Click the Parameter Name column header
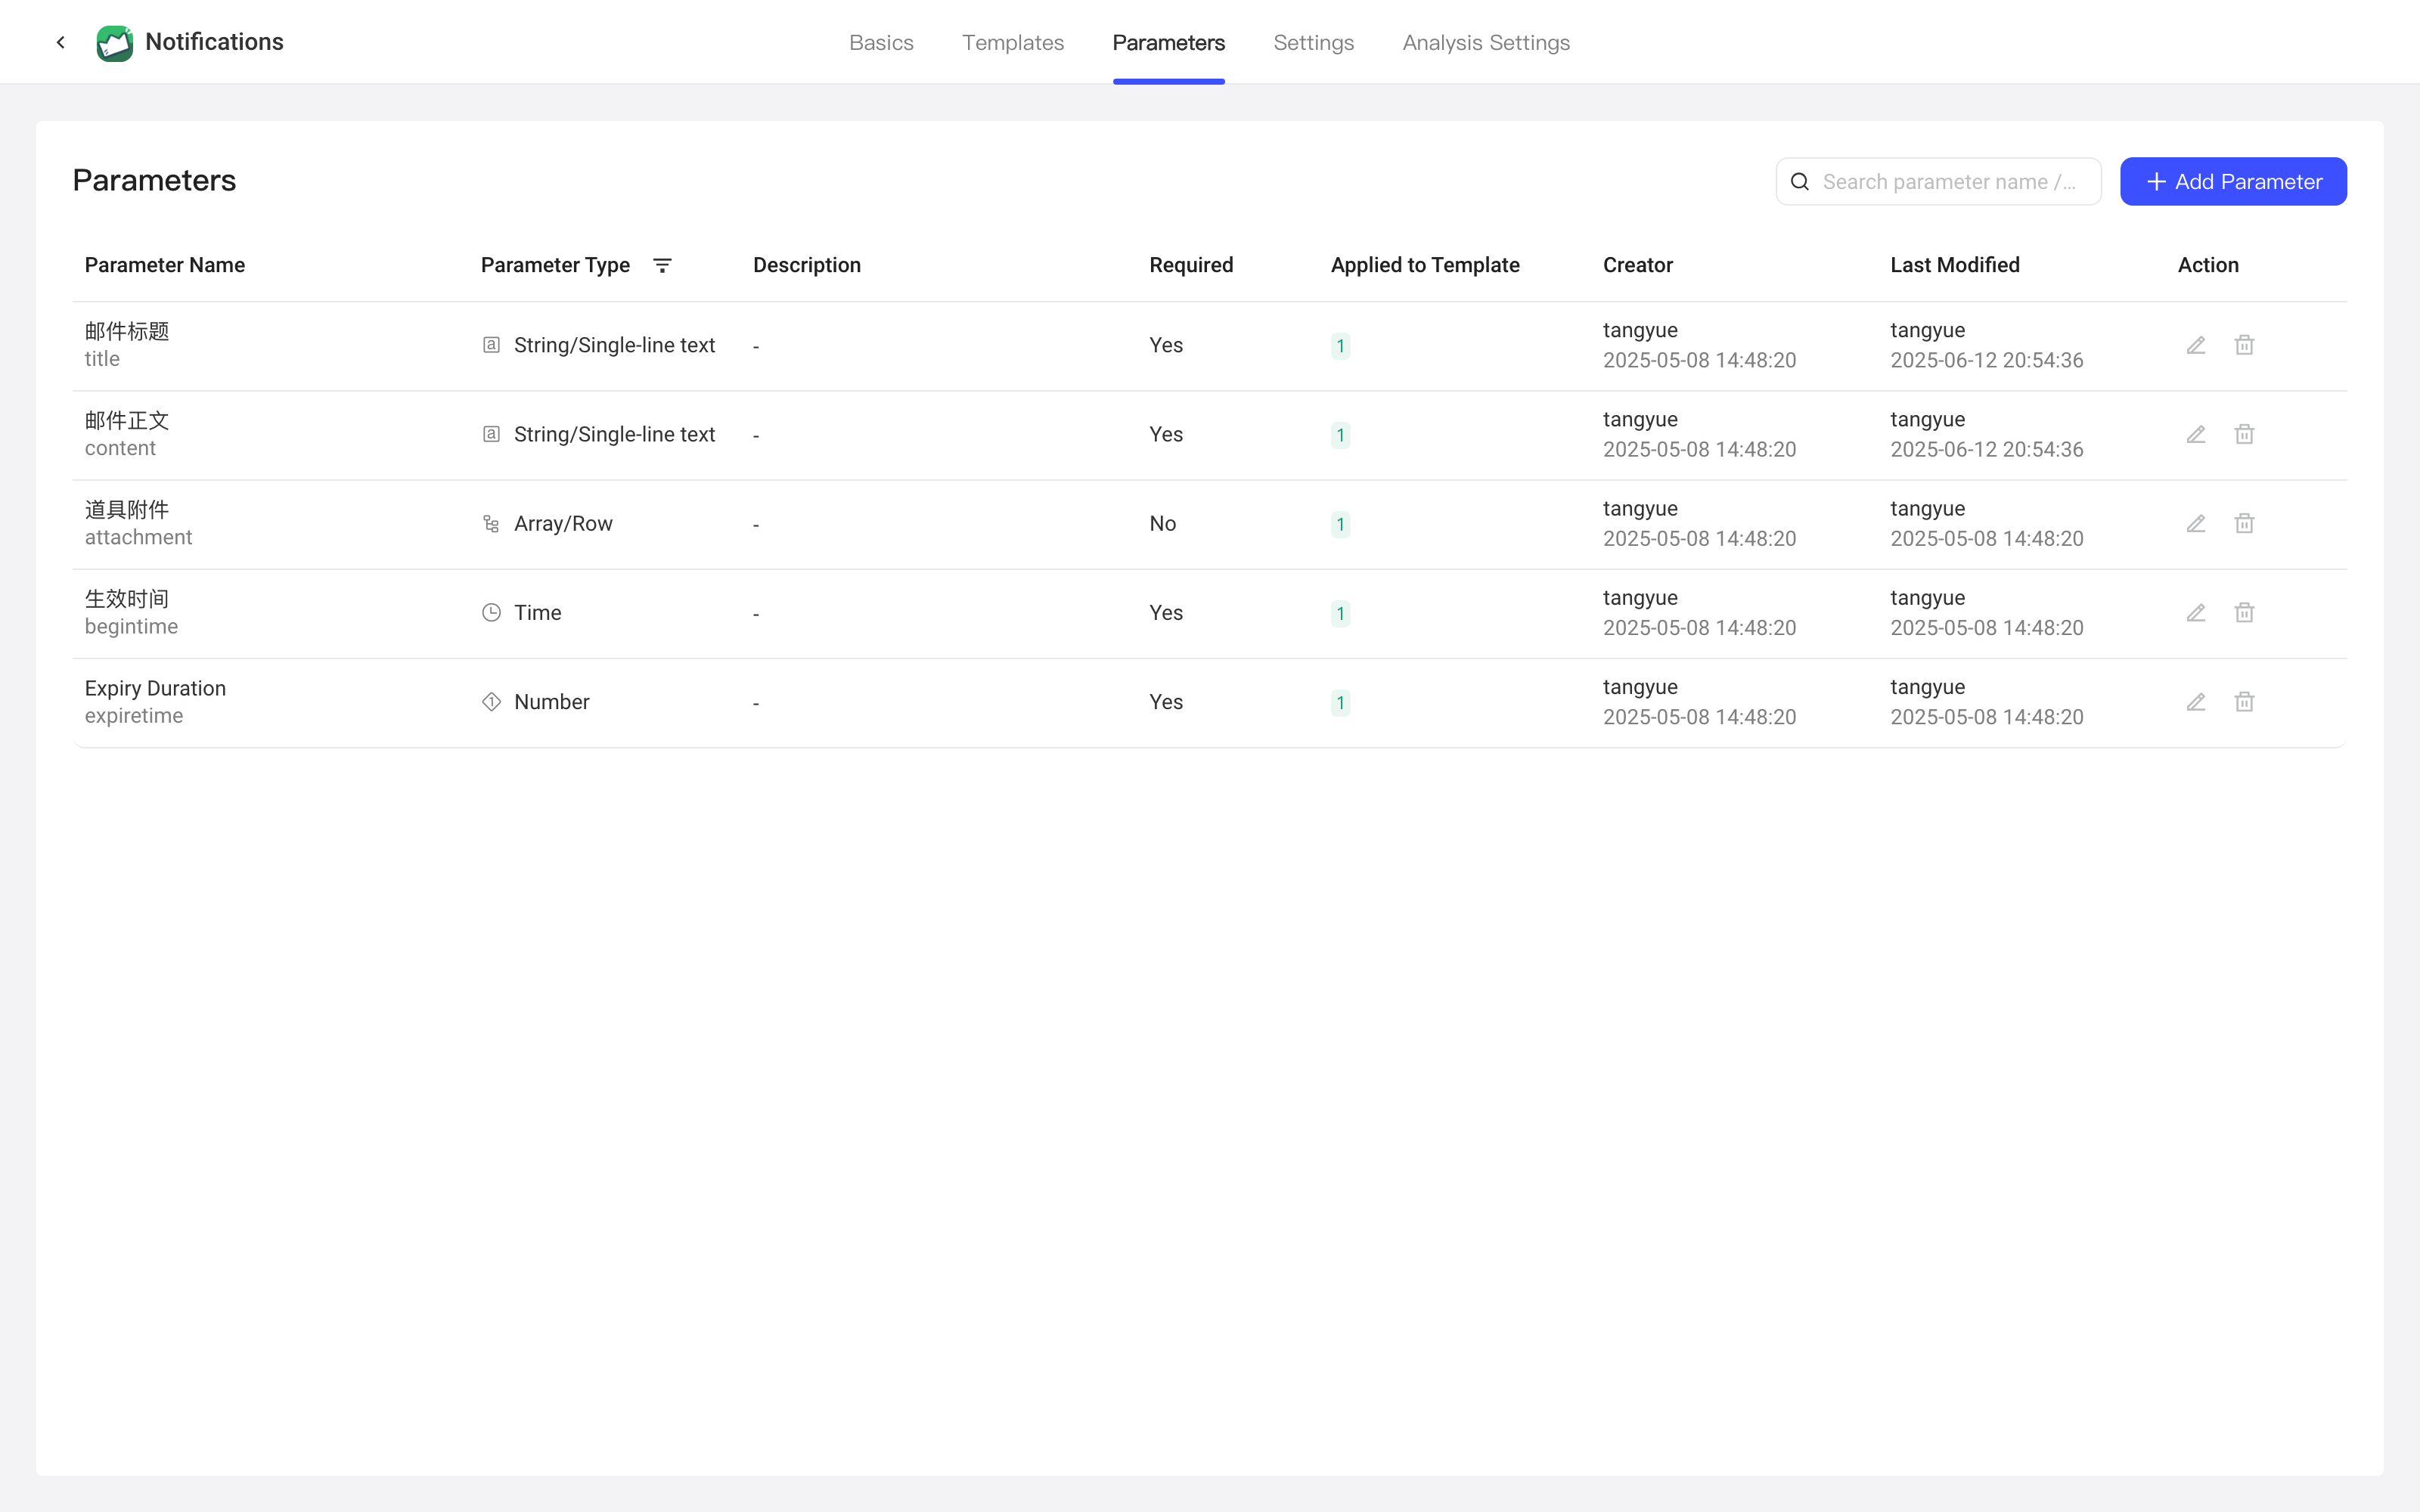2420x1512 pixels. click(x=165, y=265)
